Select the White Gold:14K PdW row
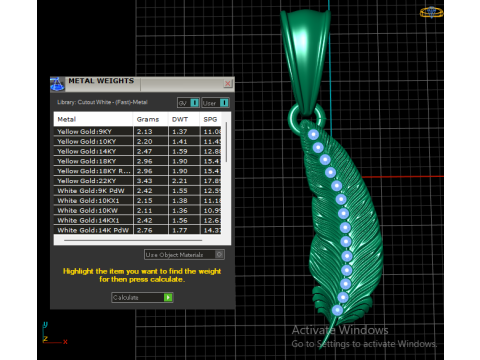This screenshot has height=360, width=480. tap(137, 230)
